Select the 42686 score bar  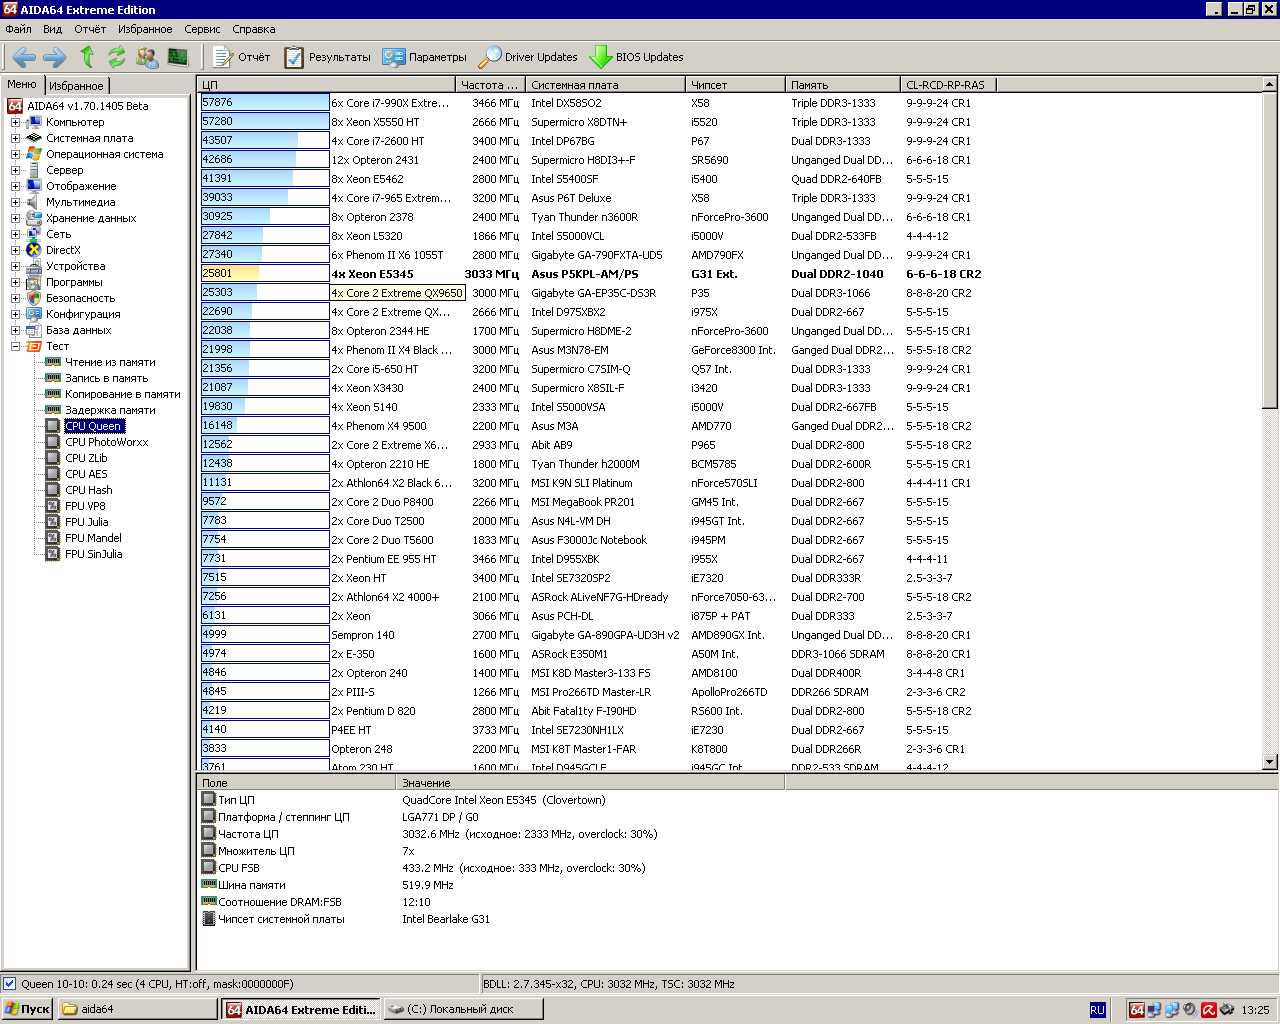pyautogui.click(x=265, y=159)
